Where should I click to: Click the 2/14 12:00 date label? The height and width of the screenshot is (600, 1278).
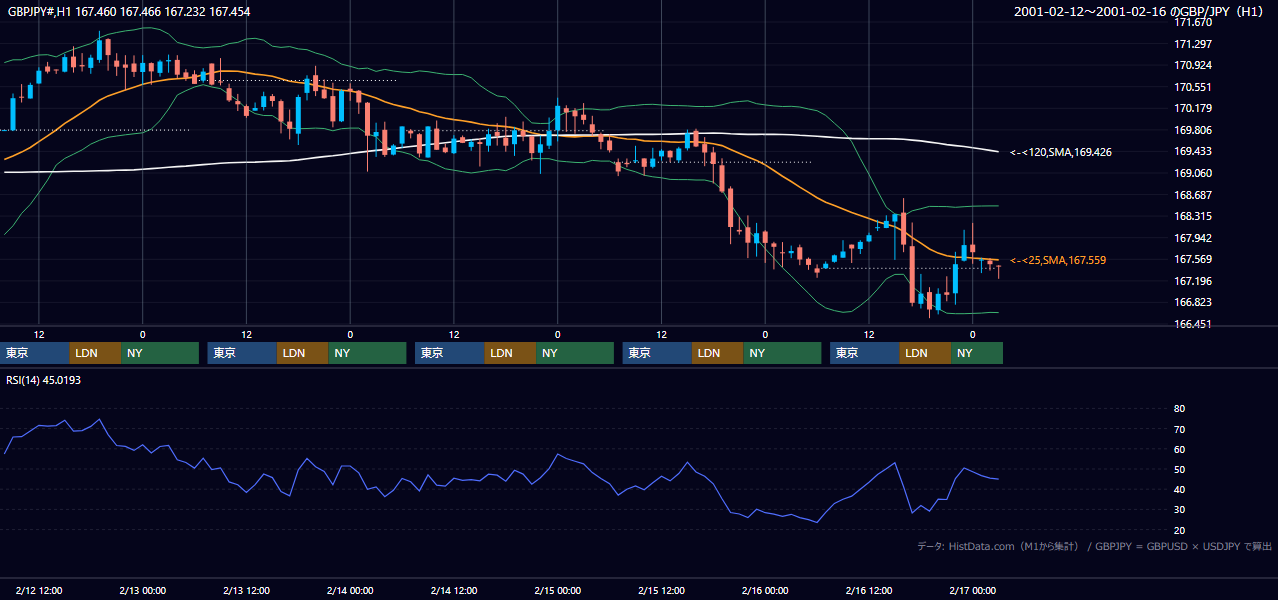click(454, 590)
